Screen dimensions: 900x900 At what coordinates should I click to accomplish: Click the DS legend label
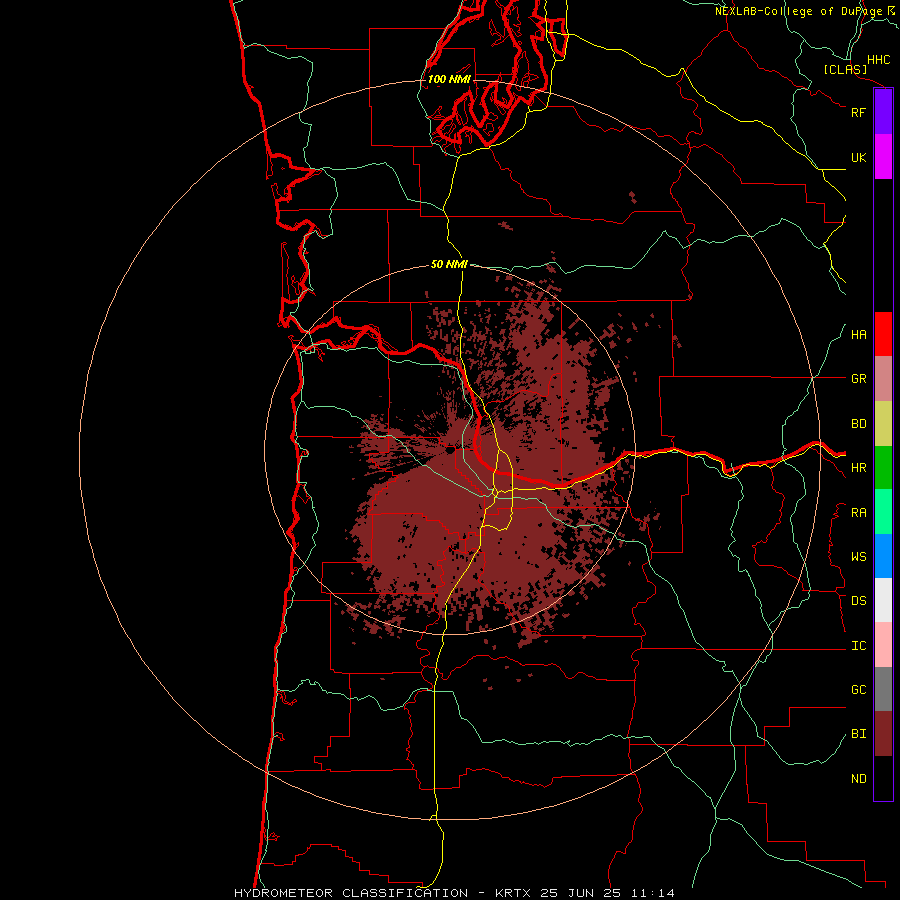(858, 601)
